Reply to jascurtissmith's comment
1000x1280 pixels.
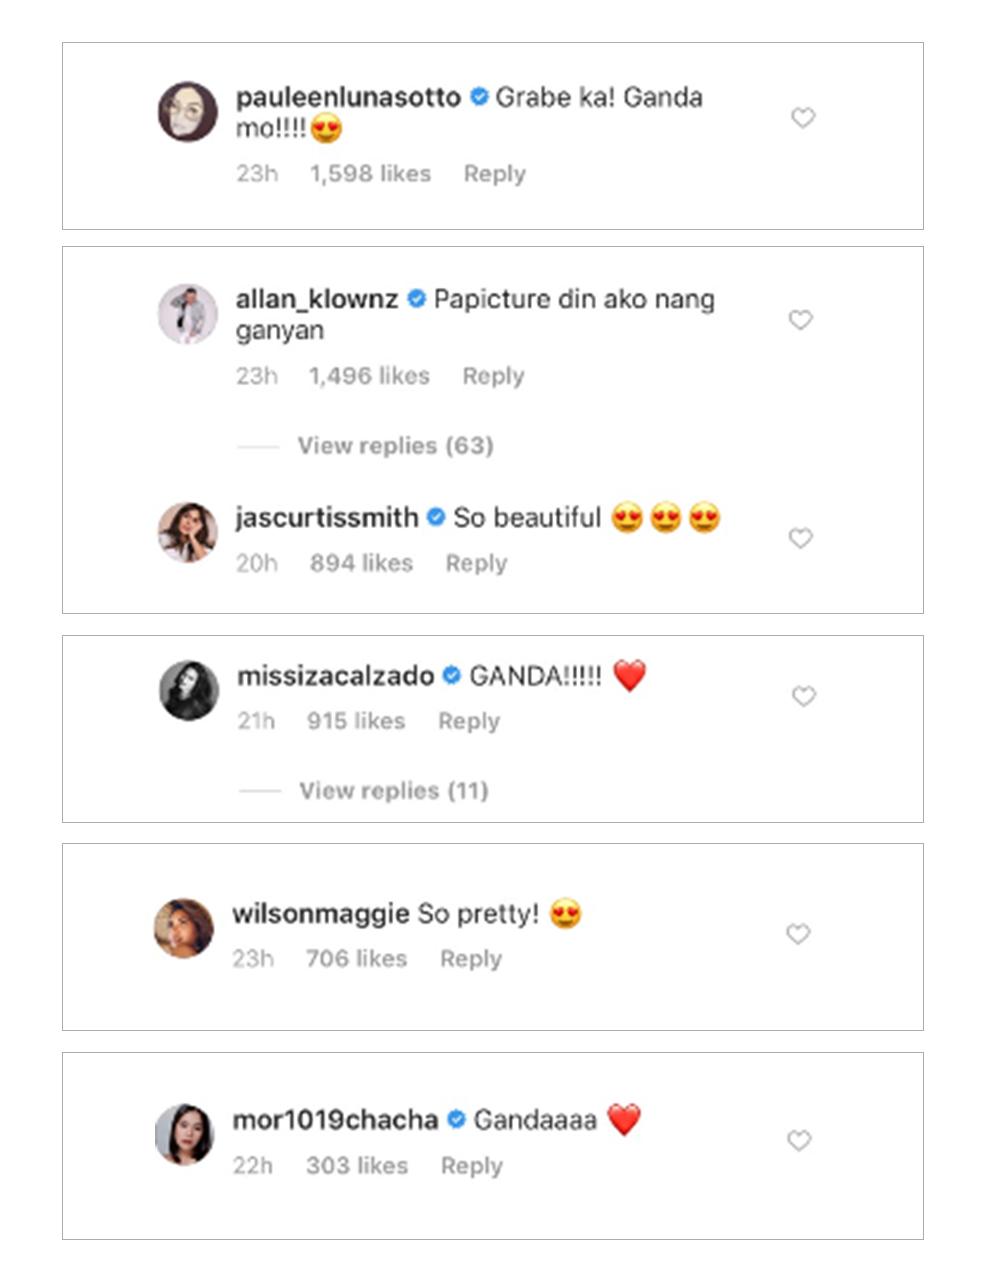tap(476, 564)
